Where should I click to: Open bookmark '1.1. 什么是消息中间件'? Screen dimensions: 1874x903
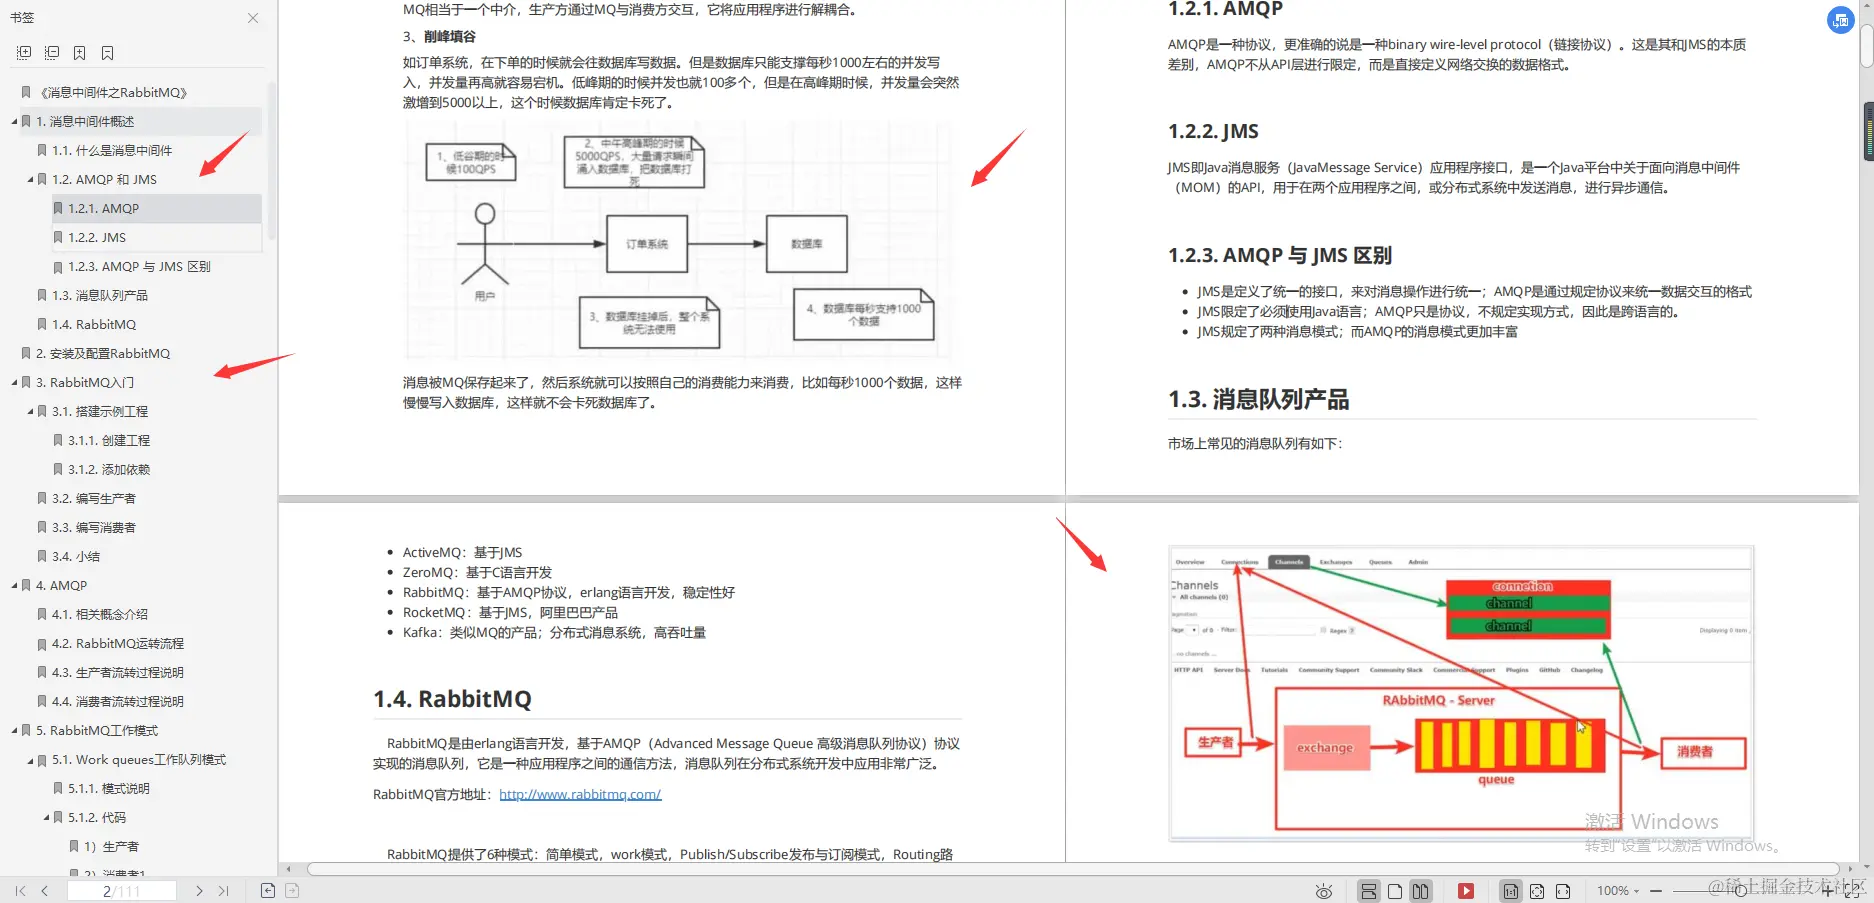click(112, 150)
